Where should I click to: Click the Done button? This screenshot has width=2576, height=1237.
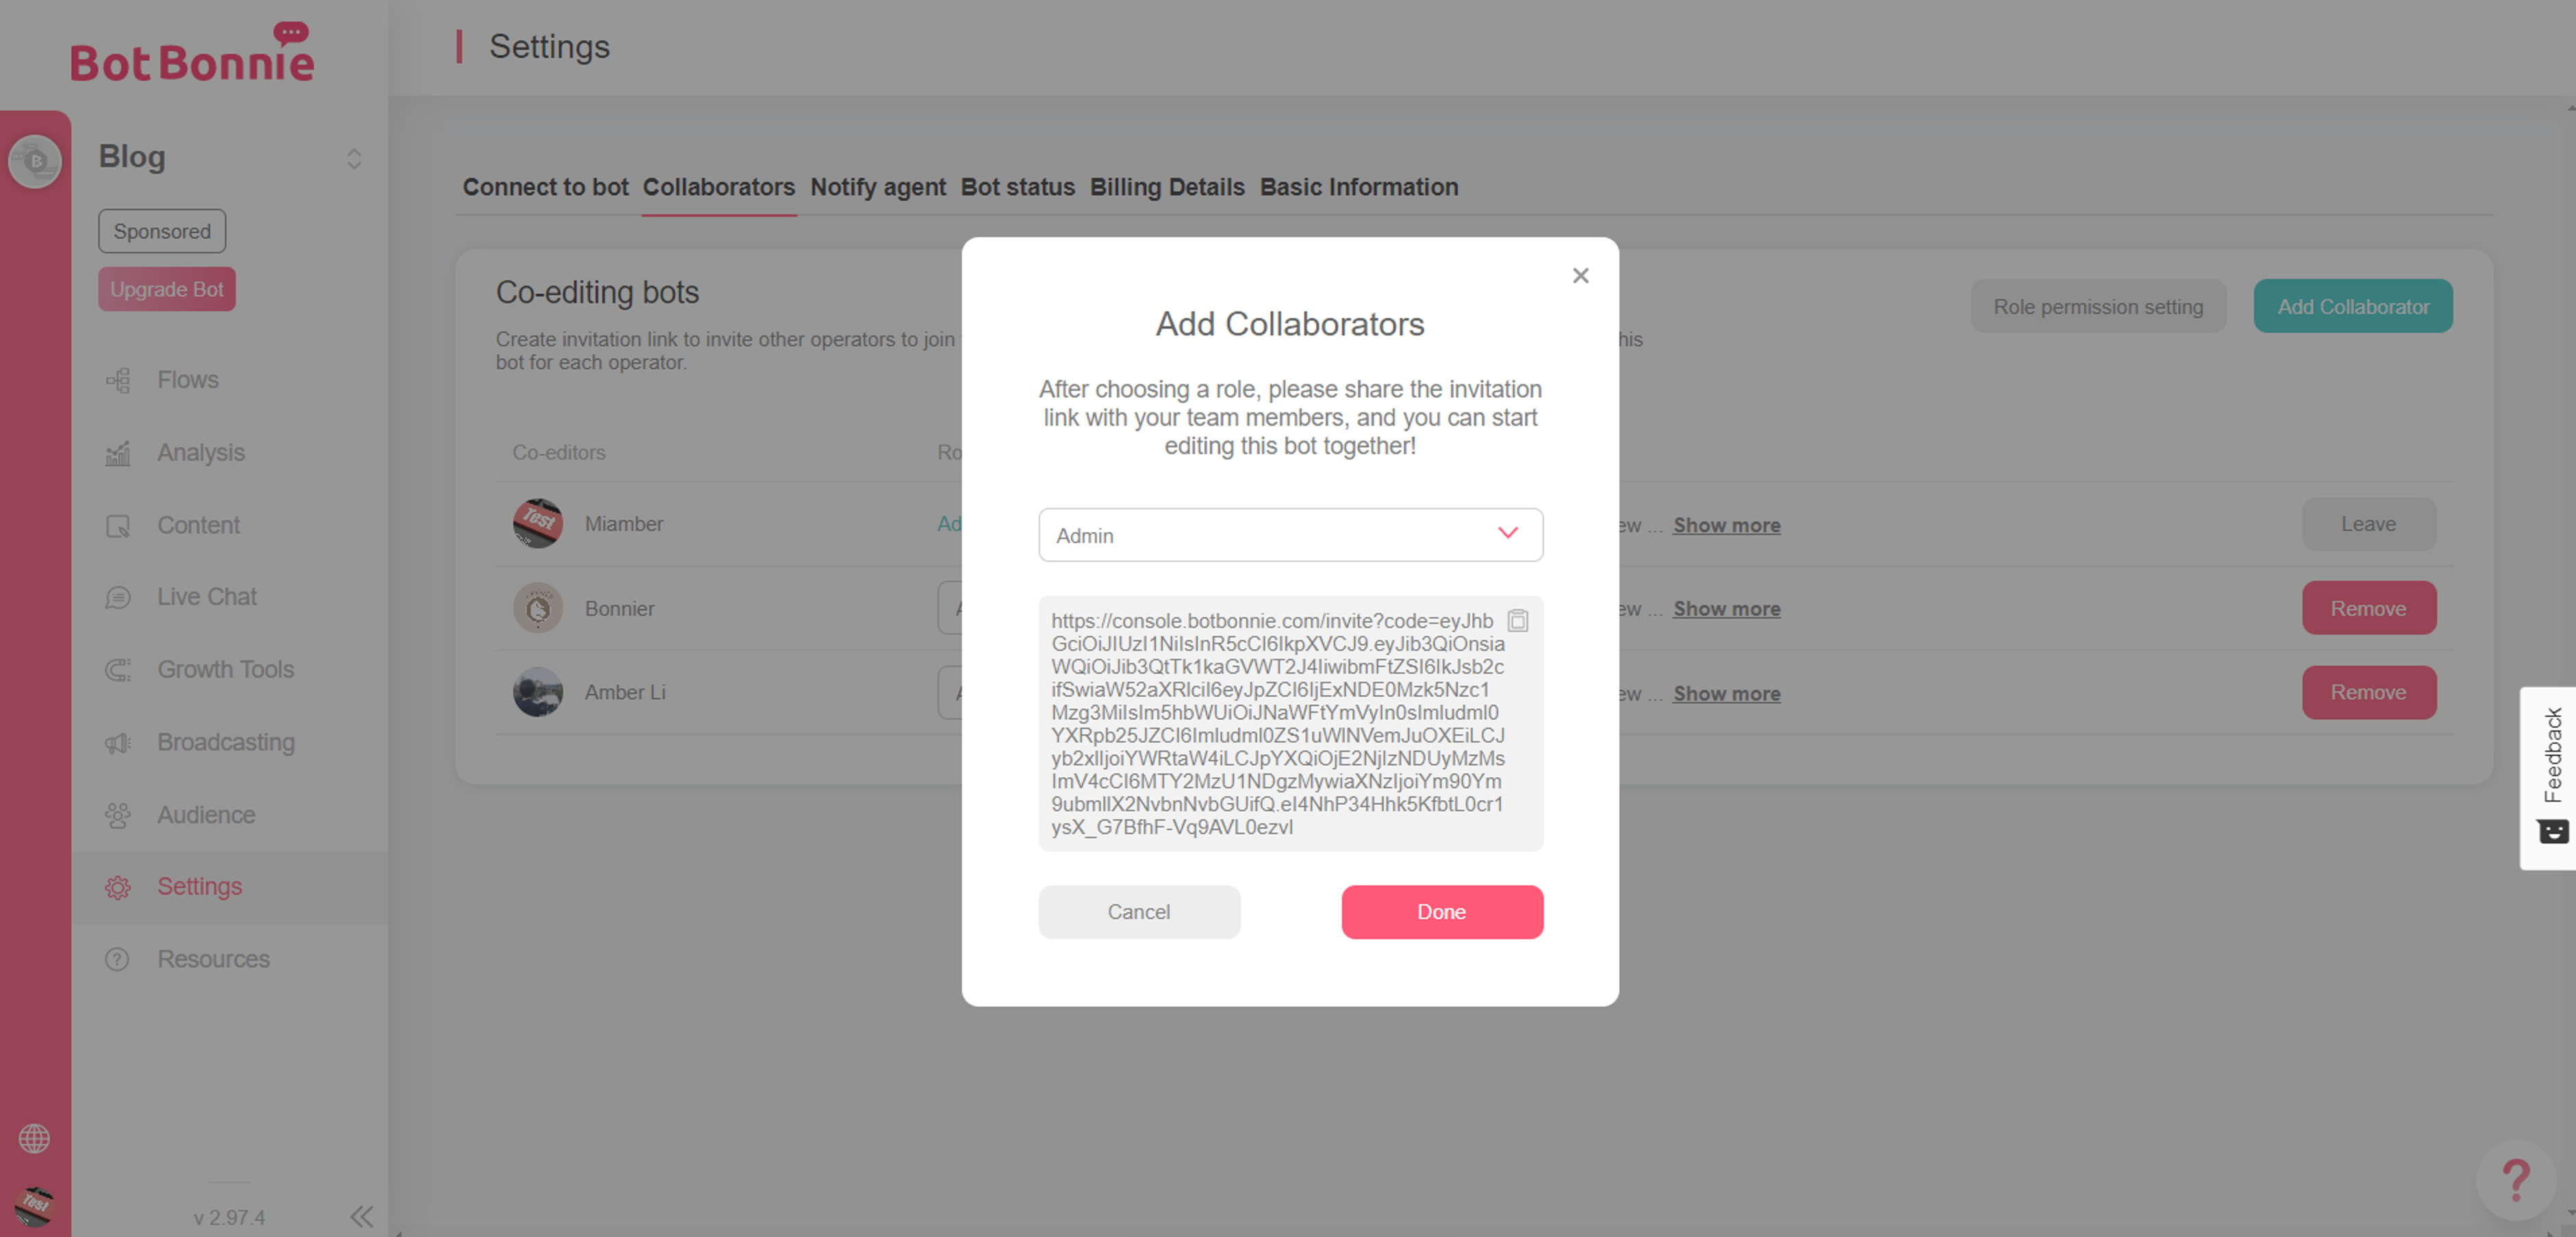pyautogui.click(x=1442, y=912)
